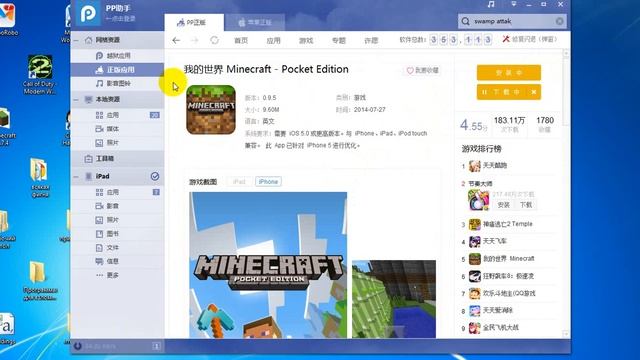
Task: Open the Minecraft Pocket Edition title screenshot
Action: [268, 265]
